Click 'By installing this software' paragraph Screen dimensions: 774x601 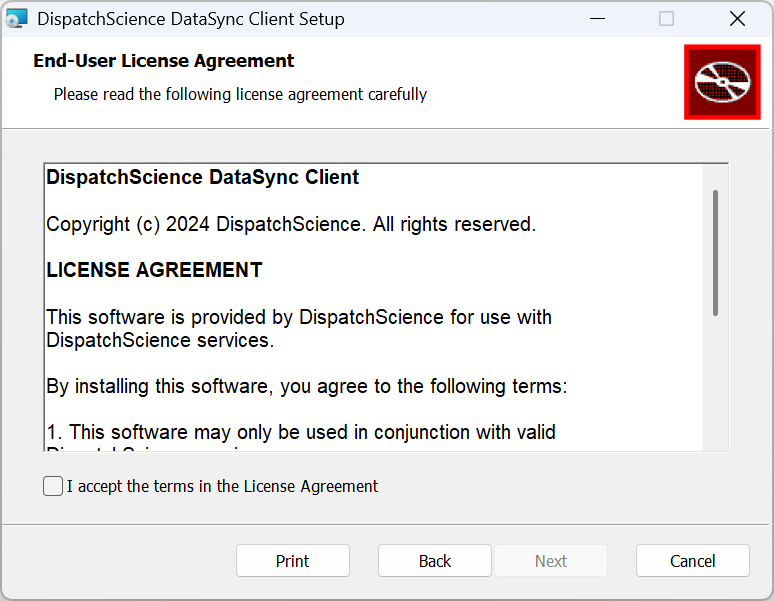tap(307, 386)
